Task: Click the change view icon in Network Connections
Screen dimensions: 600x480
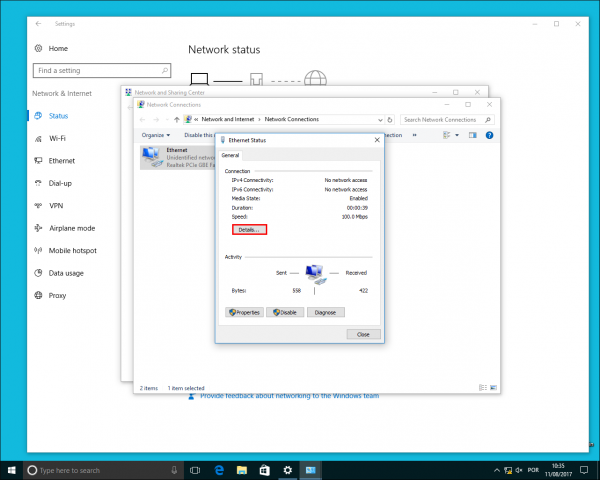Action: (446, 135)
